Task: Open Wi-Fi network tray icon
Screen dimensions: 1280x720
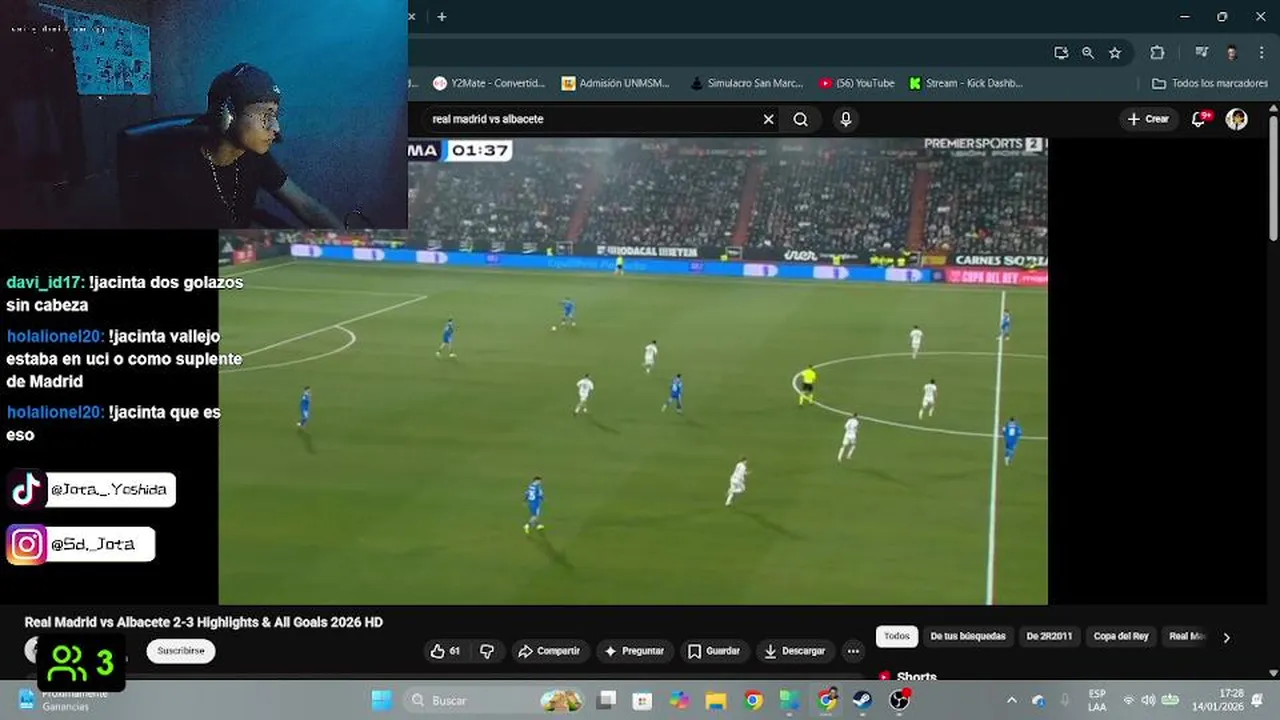Action: tap(1129, 700)
